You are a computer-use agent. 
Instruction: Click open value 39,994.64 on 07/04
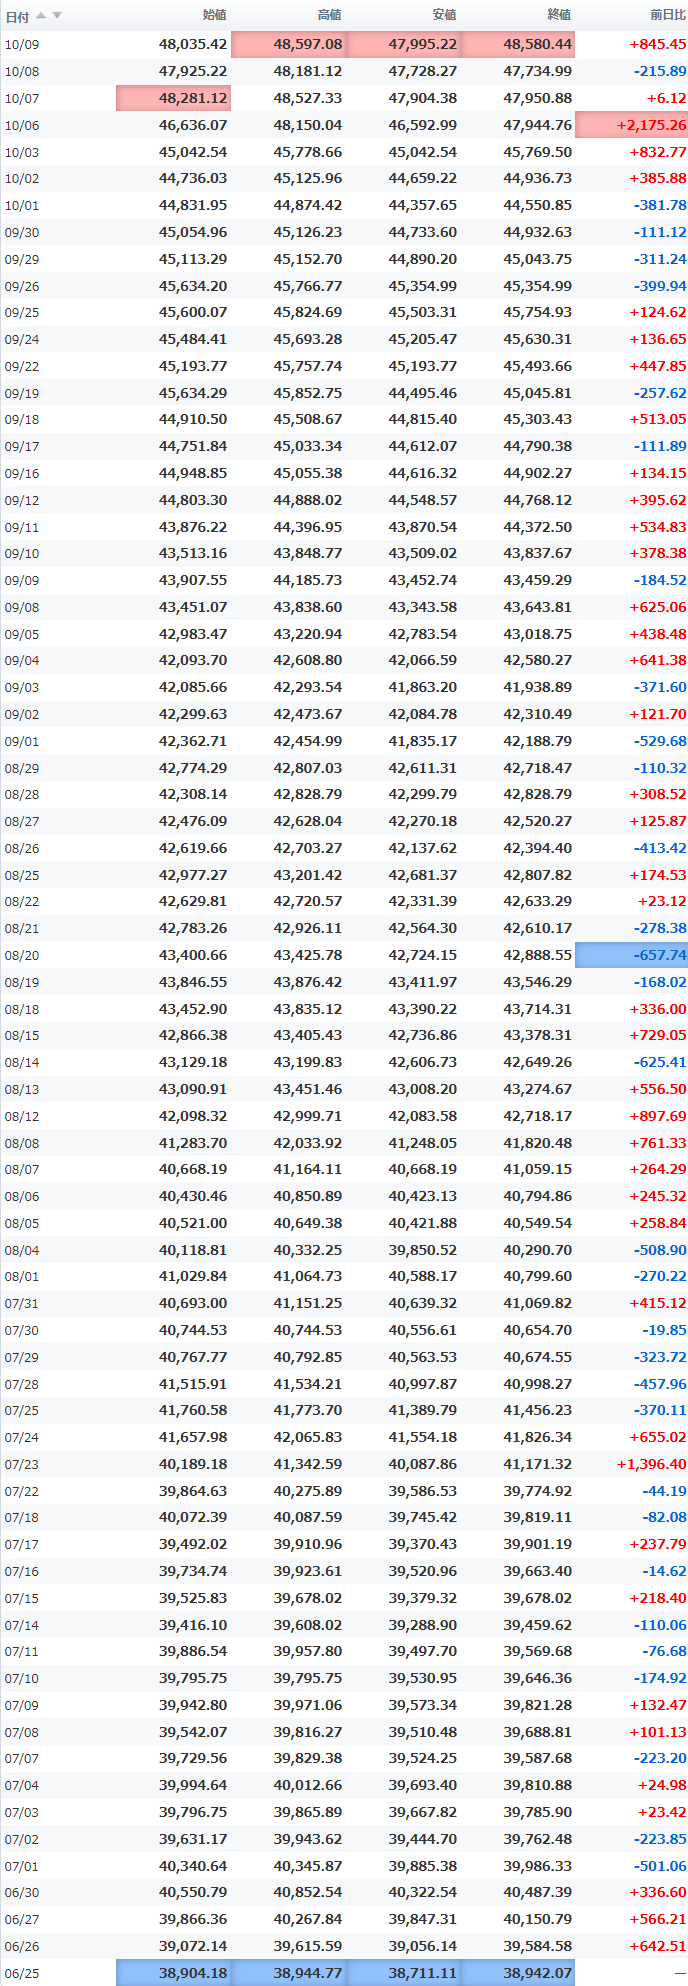tap(193, 1785)
